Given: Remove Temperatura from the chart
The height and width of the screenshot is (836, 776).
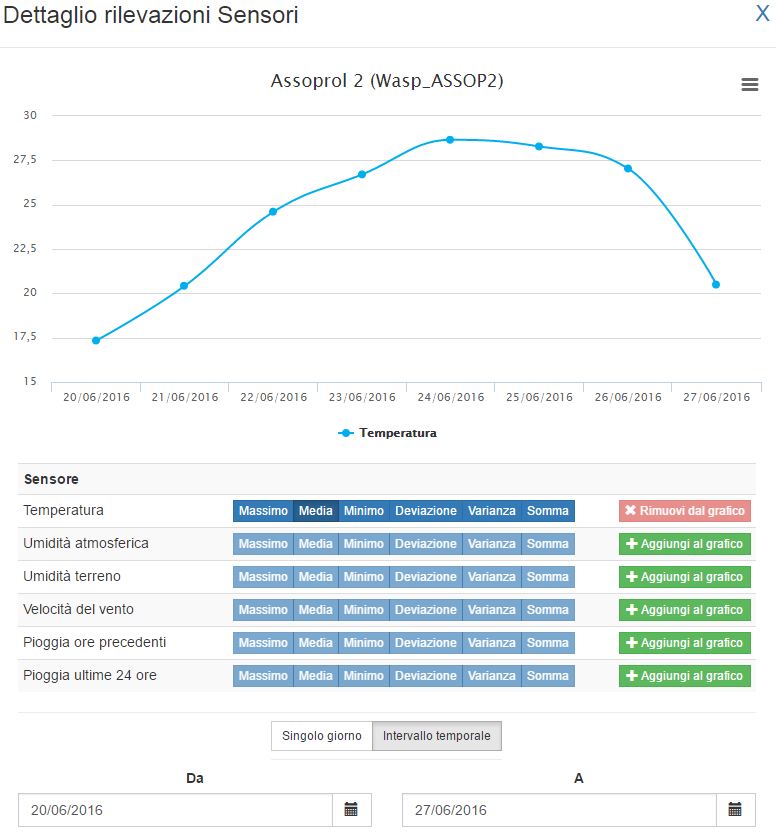Looking at the screenshot, I should (x=685, y=511).
